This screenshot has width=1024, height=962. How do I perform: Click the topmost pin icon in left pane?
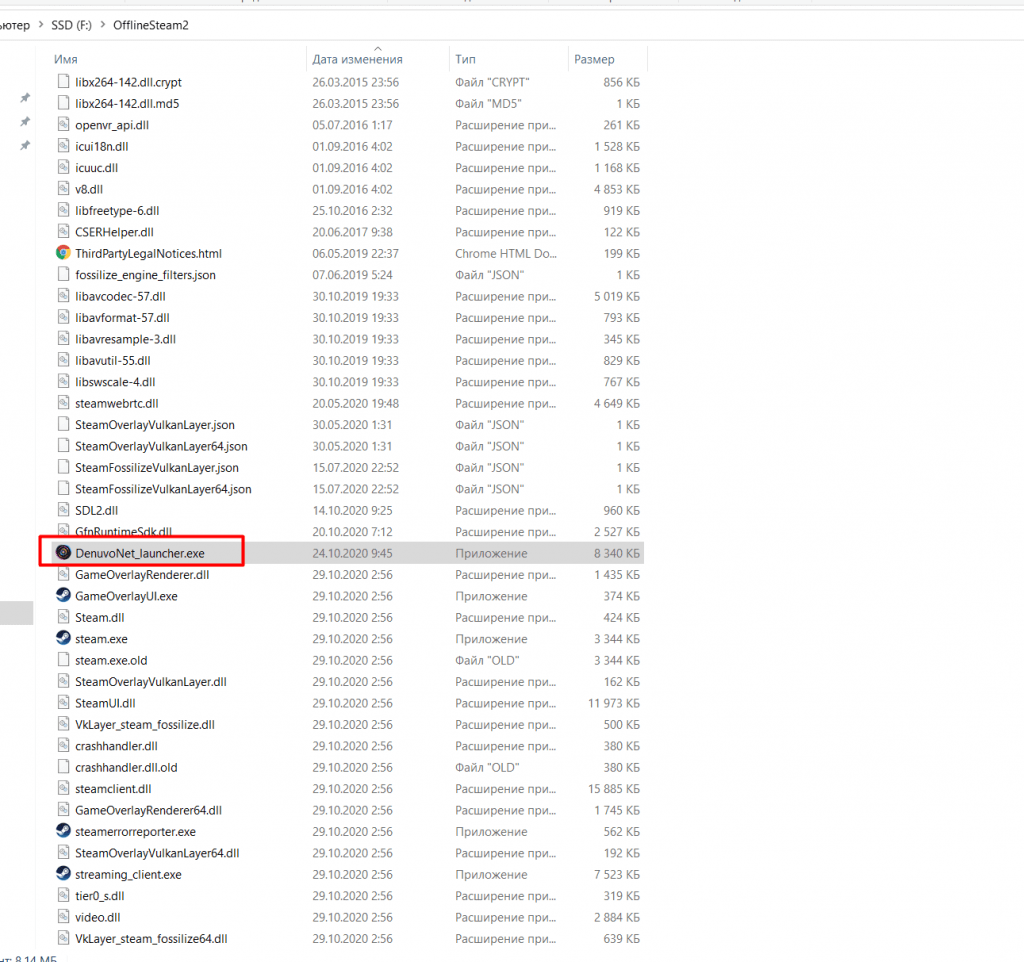point(25,98)
